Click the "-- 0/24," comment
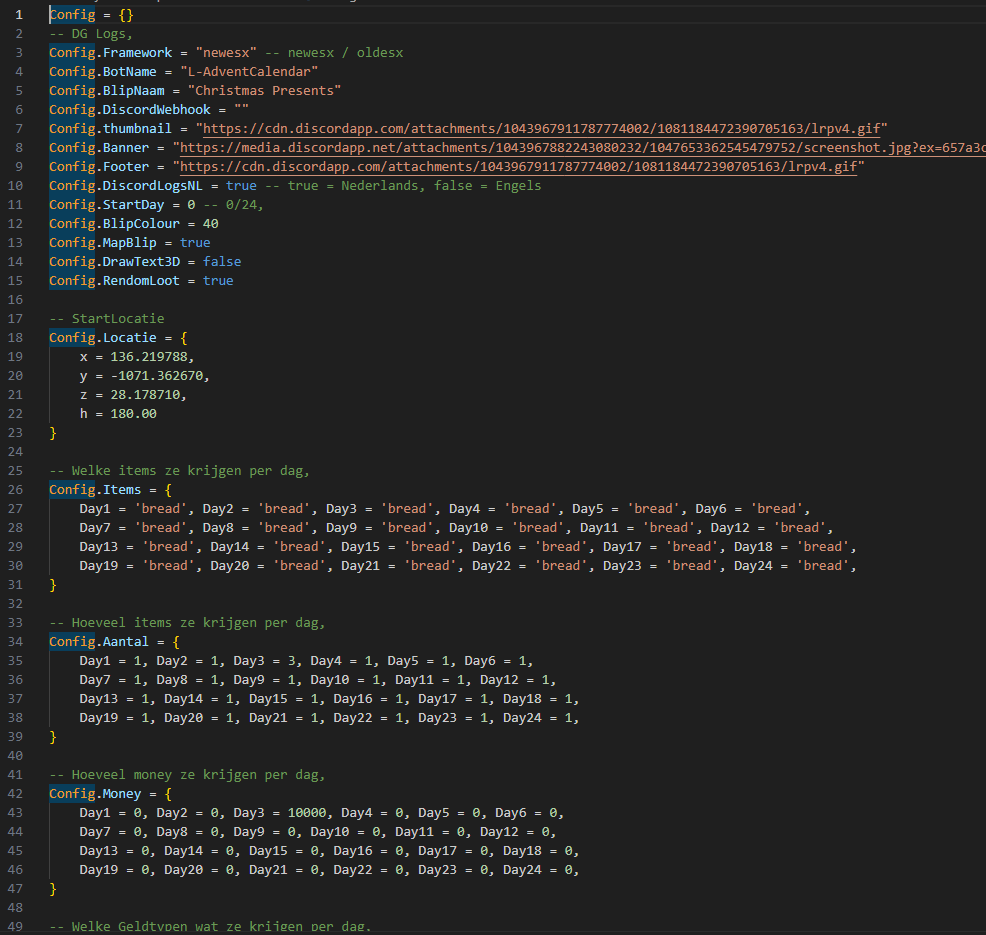 coord(233,204)
